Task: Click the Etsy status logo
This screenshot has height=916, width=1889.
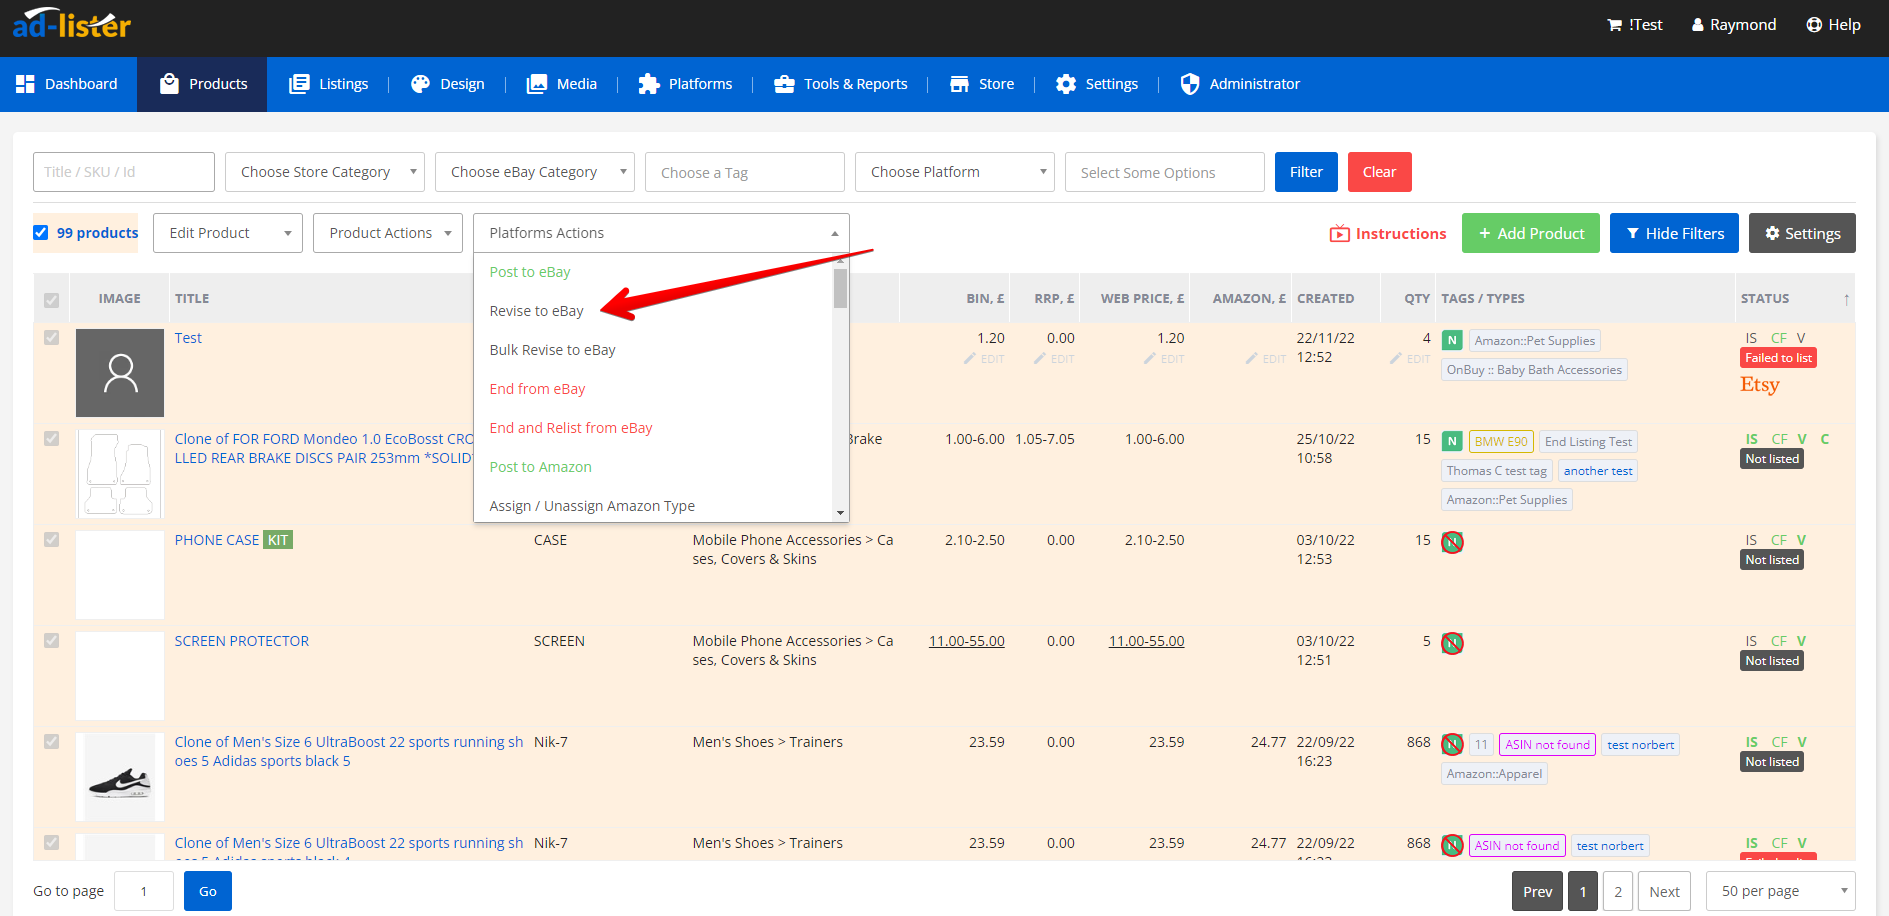Action: [1760, 385]
